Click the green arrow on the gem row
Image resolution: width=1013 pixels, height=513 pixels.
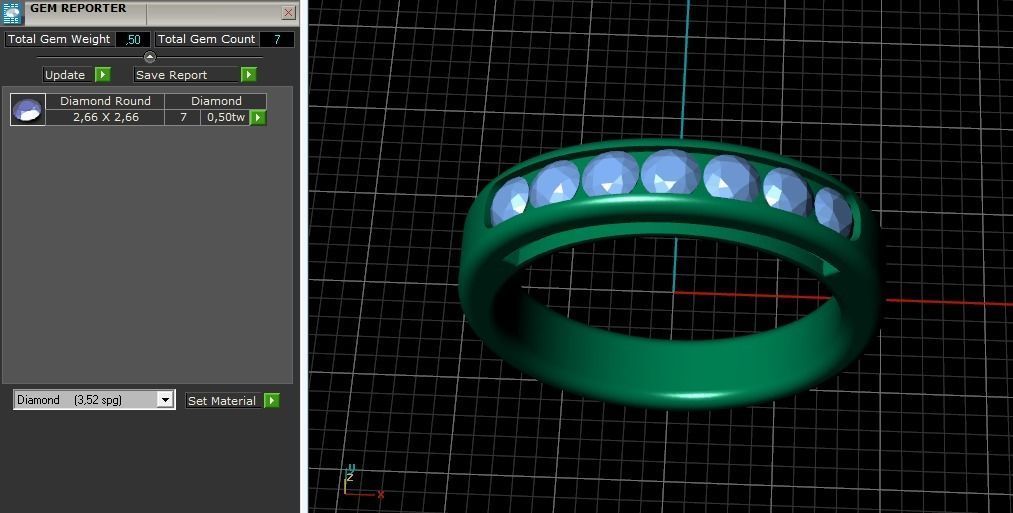258,118
